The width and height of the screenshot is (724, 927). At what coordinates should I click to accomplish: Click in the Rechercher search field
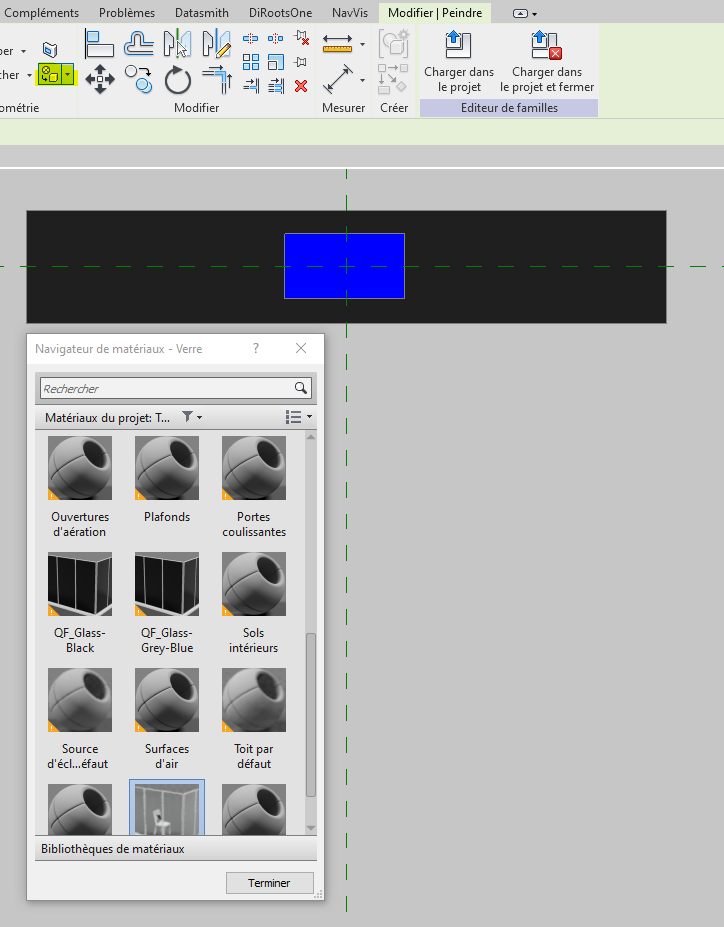(x=165, y=388)
